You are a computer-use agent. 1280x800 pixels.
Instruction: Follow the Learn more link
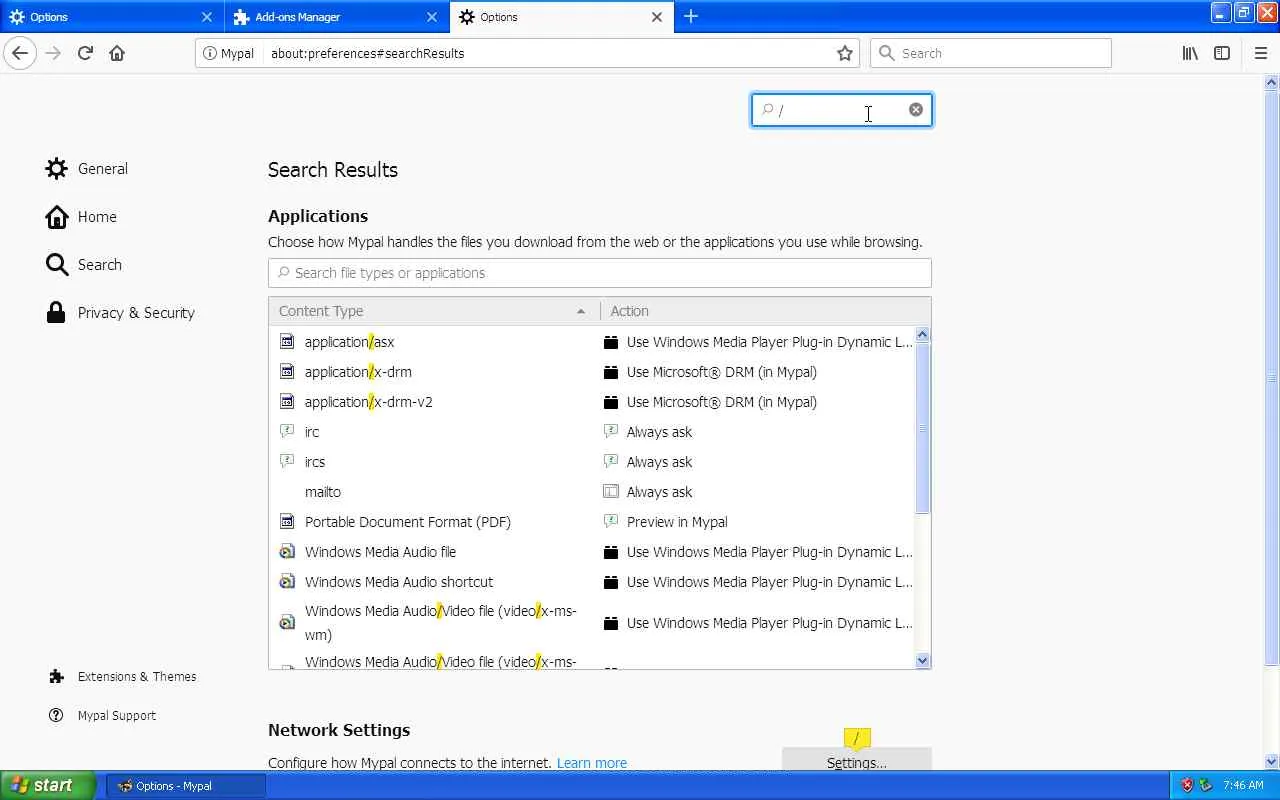pyautogui.click(x=592, y=763)
